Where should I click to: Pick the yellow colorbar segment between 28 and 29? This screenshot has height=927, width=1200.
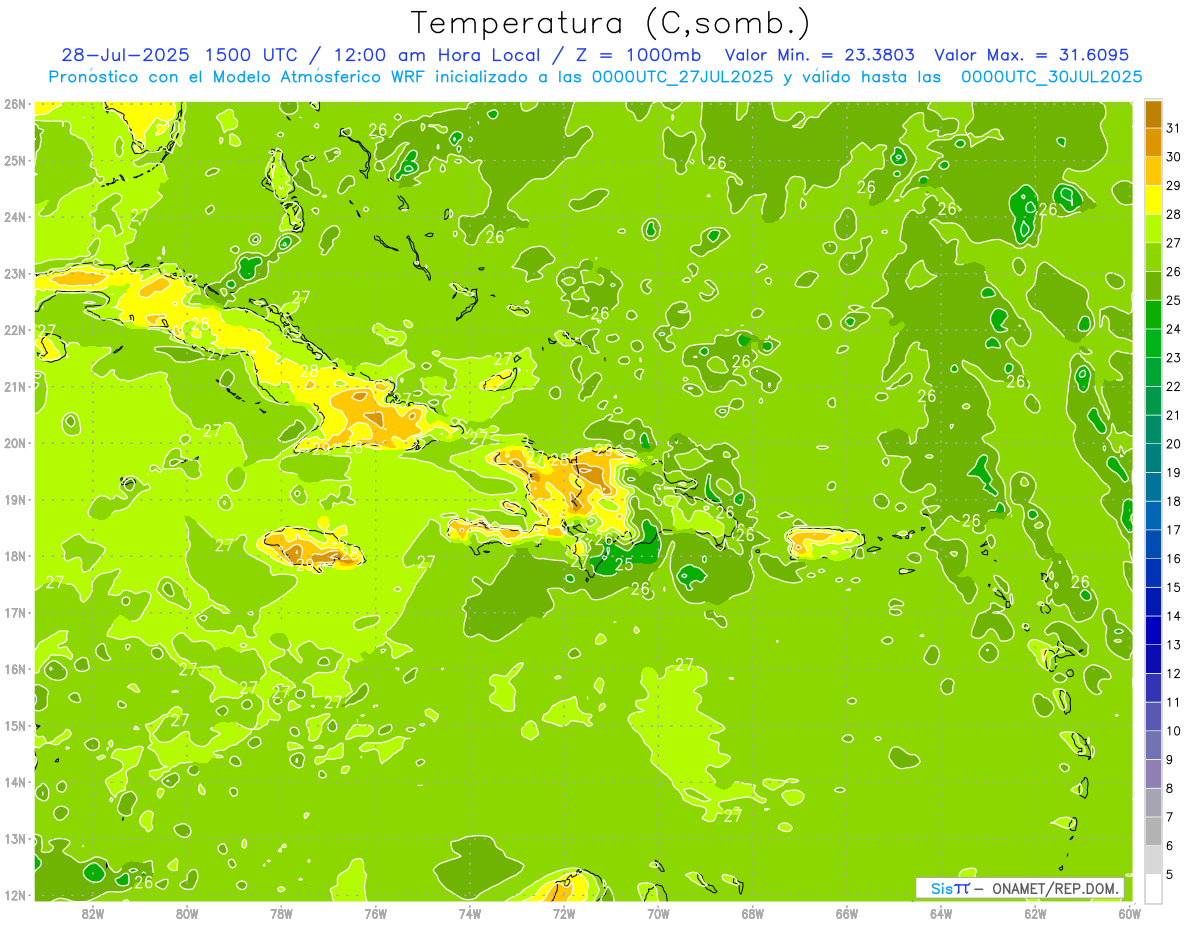point(1153,200)
